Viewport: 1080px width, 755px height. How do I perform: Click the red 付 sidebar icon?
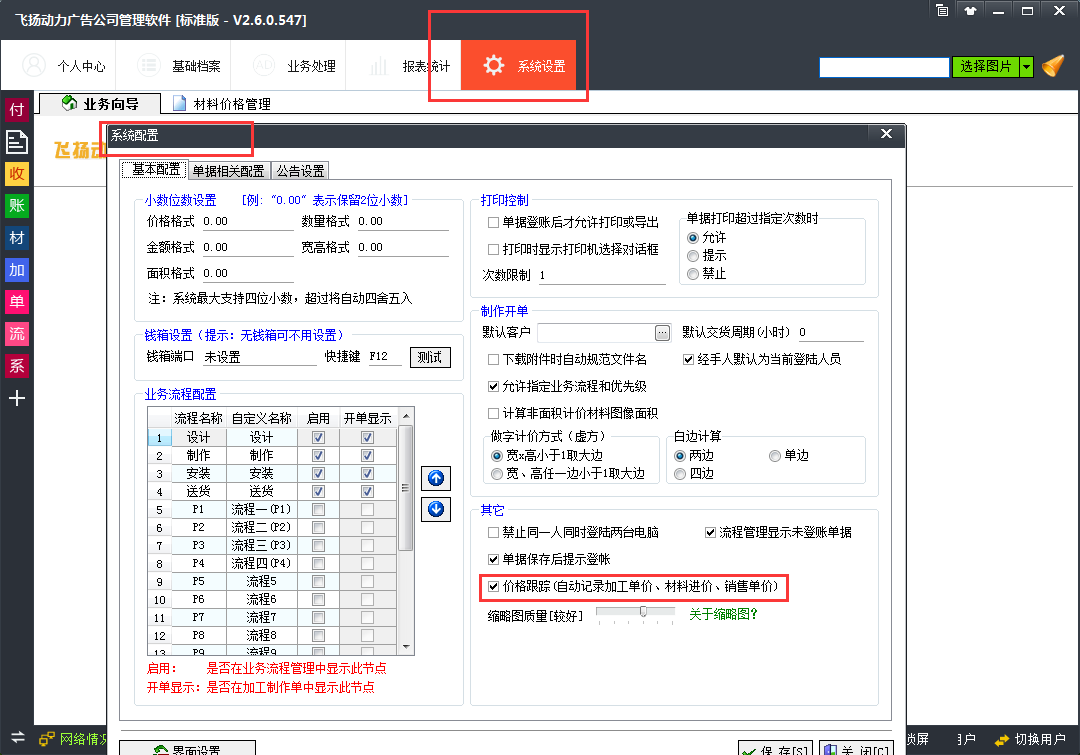17,109
